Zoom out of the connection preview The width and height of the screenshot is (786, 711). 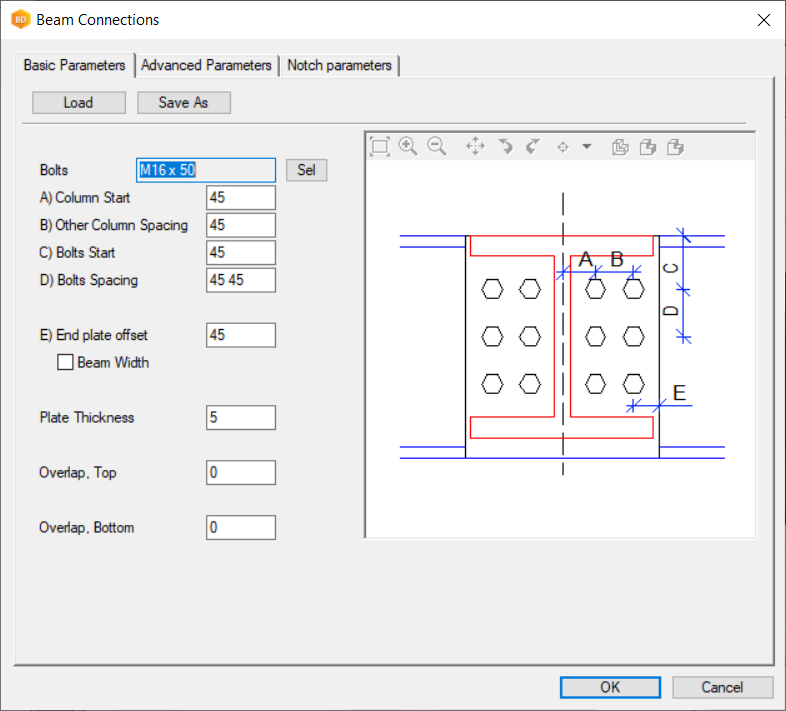tap(437, 147)
